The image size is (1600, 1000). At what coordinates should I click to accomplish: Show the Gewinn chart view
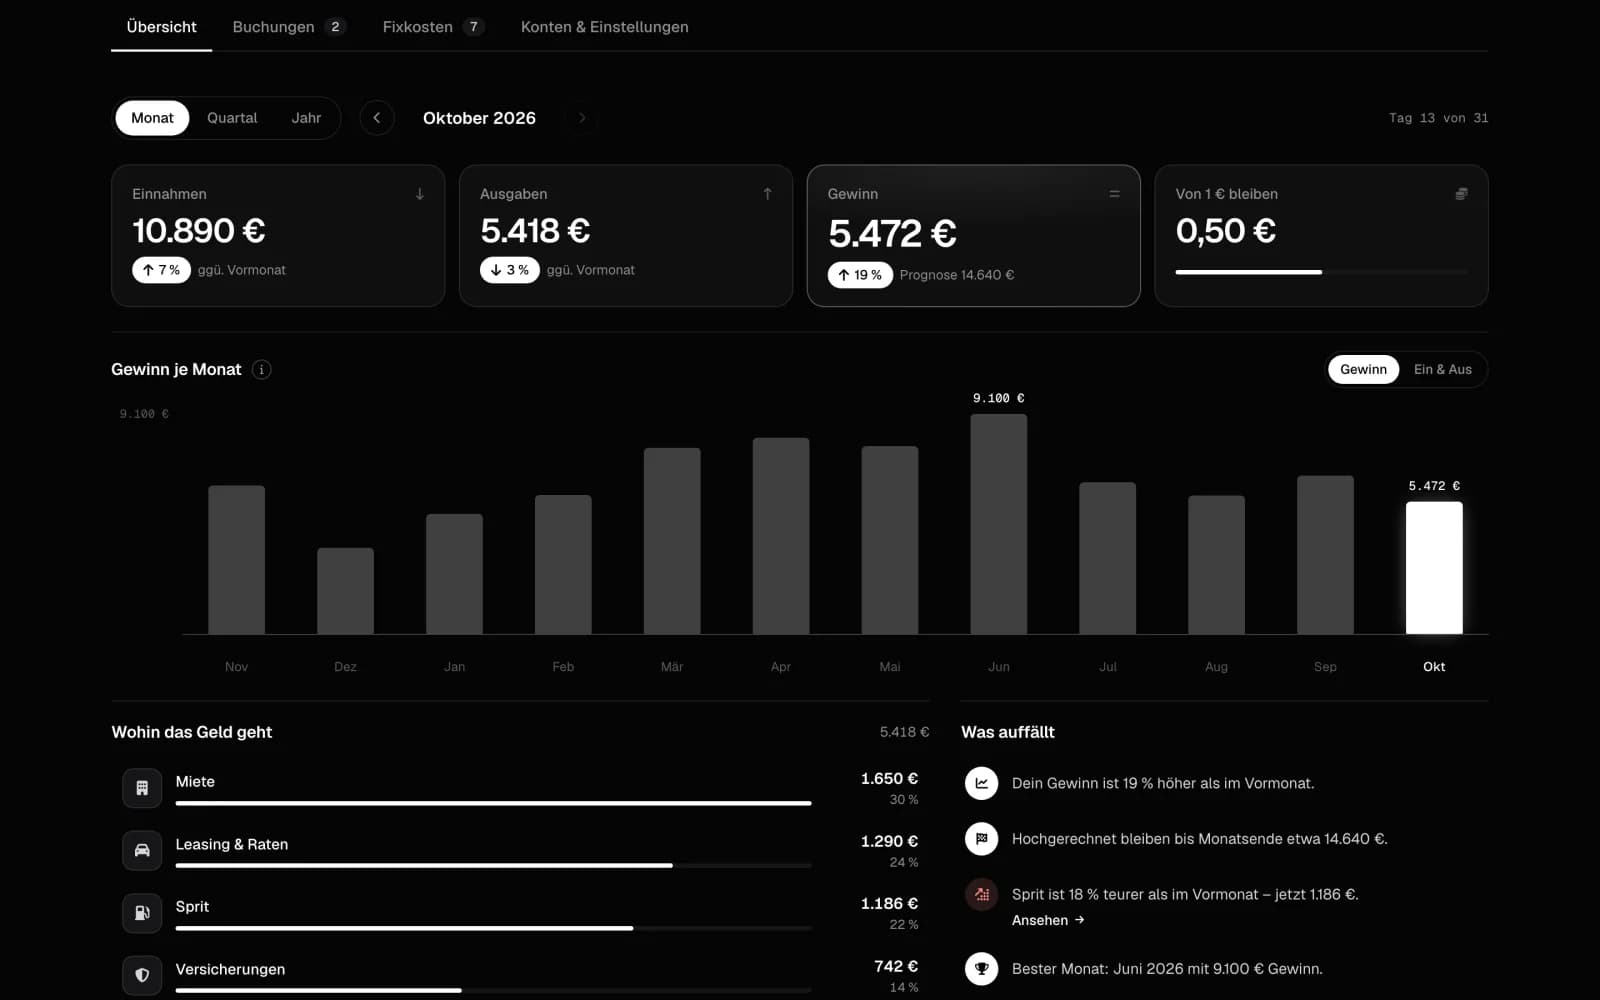click(x=1363, y=370)
